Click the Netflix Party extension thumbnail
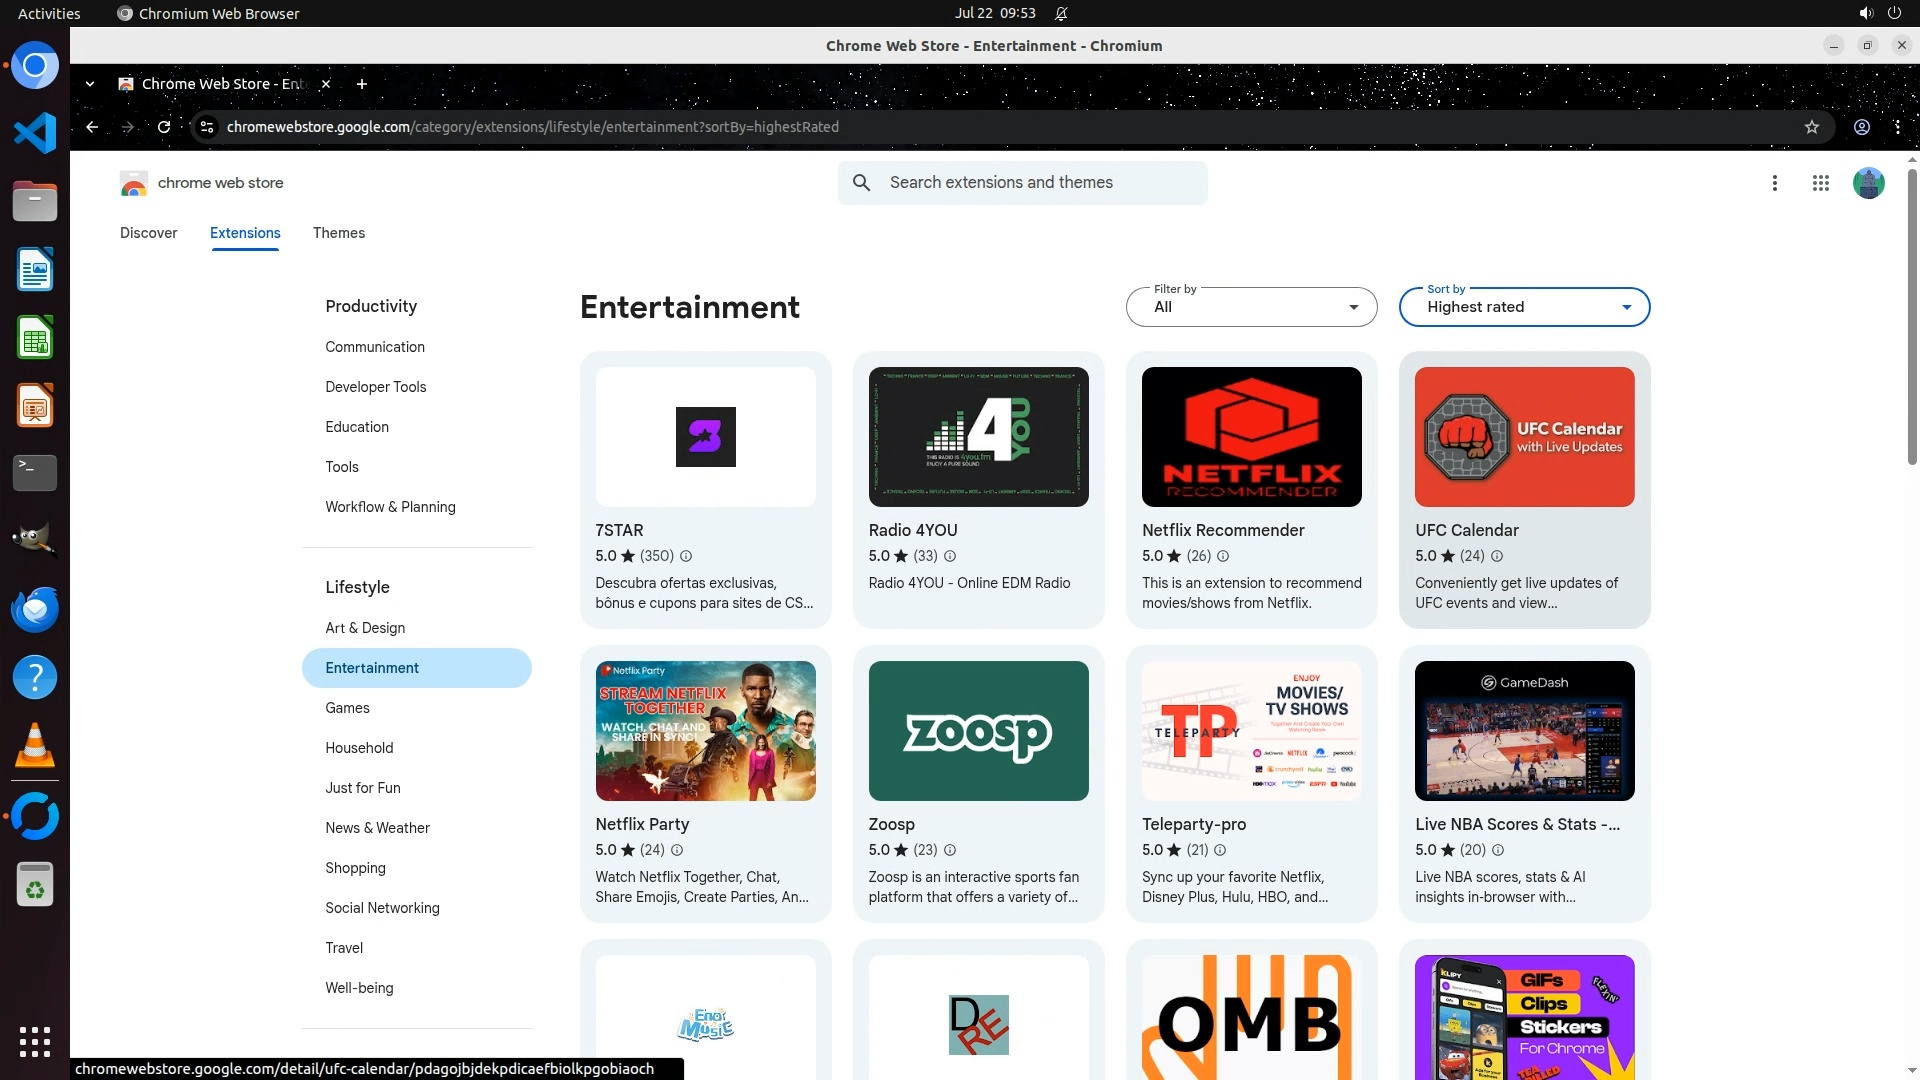 tap(705, 731)
